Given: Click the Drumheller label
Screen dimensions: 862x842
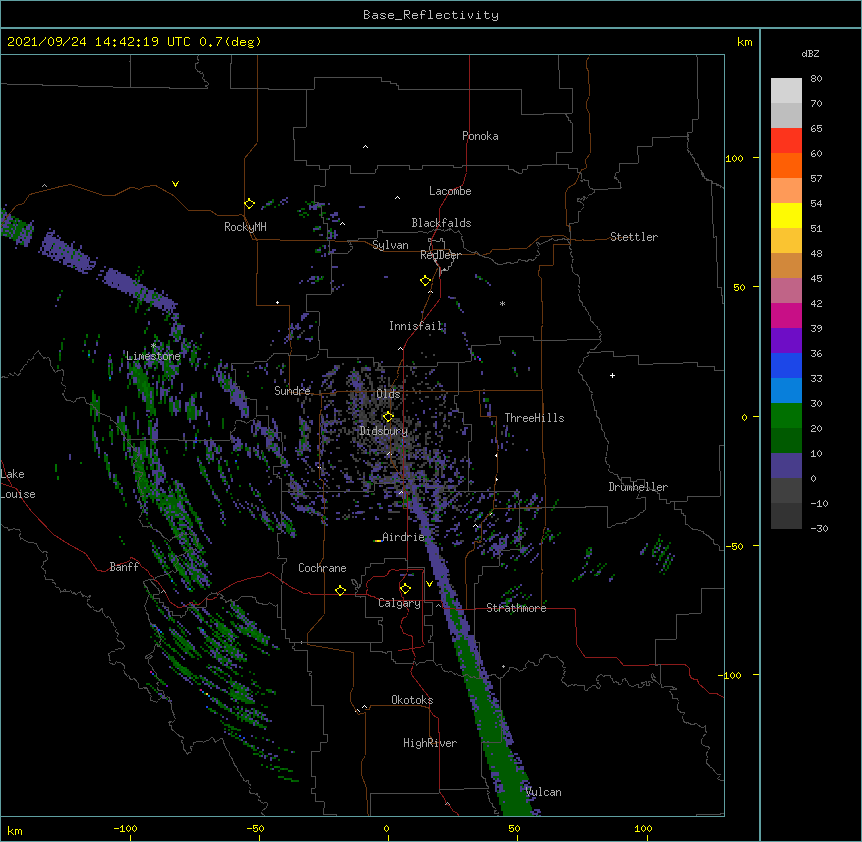Looking at the screenshot, I should tap(638, 487).
